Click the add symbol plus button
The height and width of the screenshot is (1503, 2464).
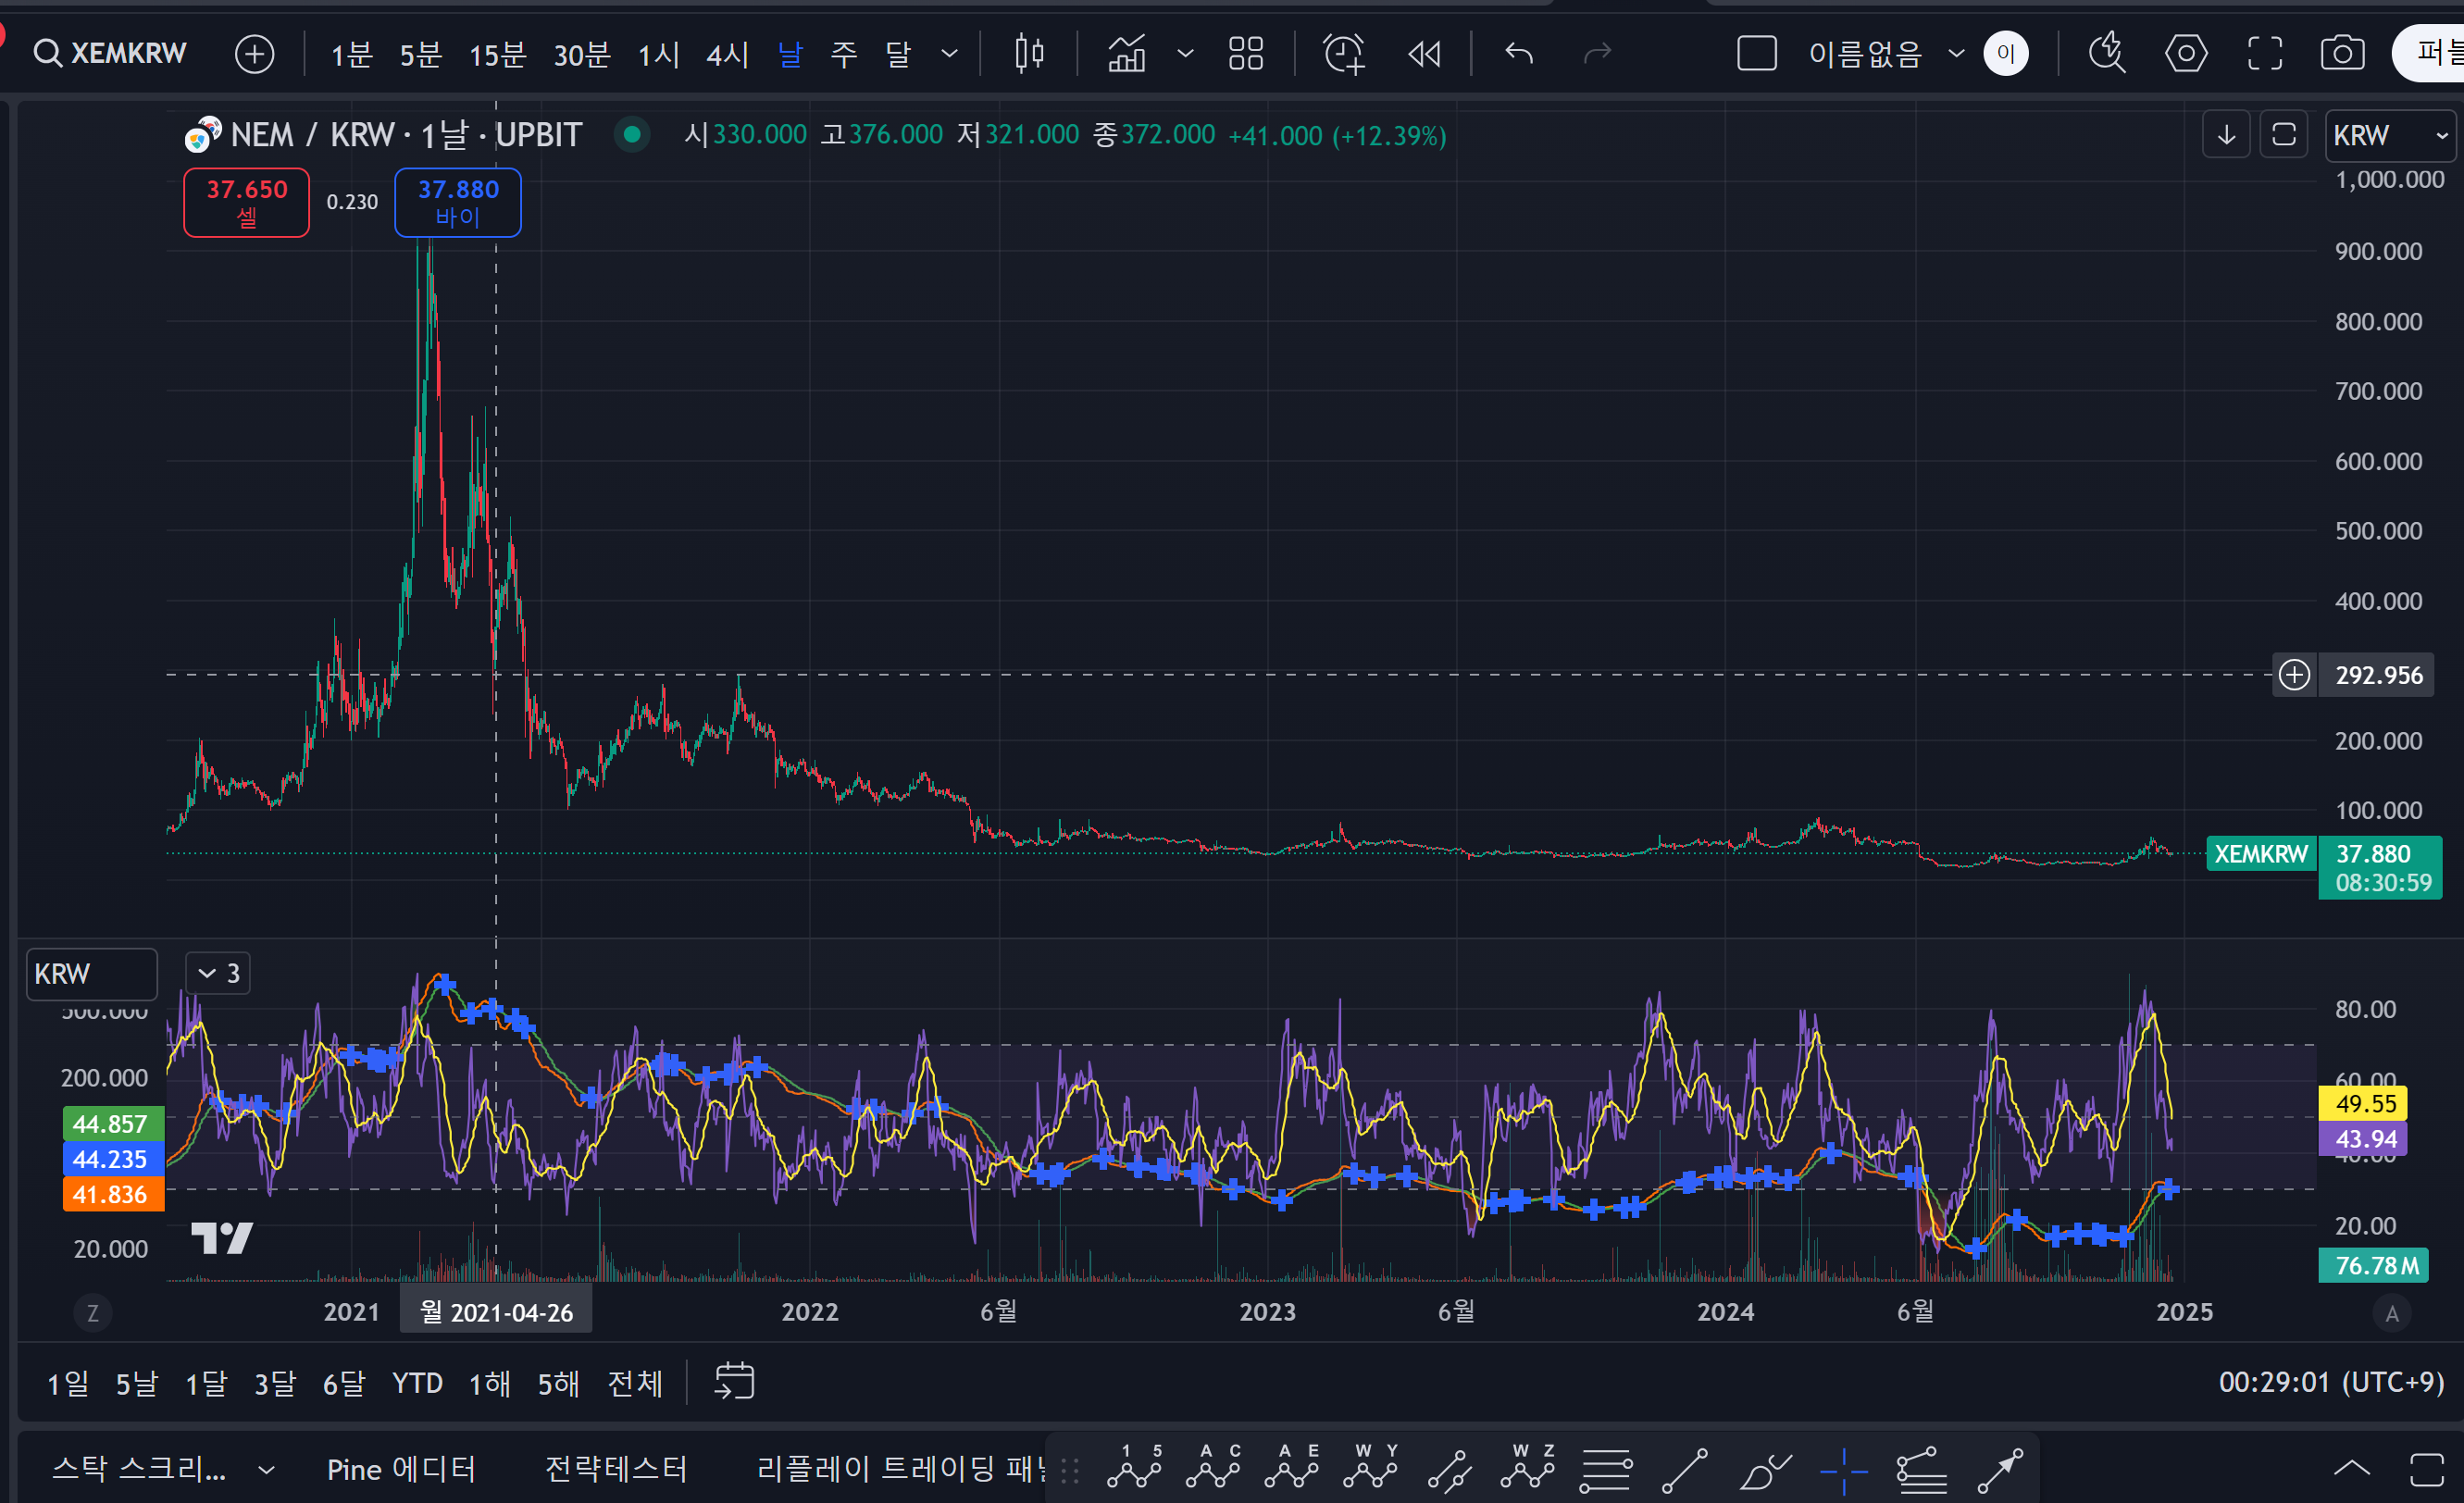click(254, 53)
